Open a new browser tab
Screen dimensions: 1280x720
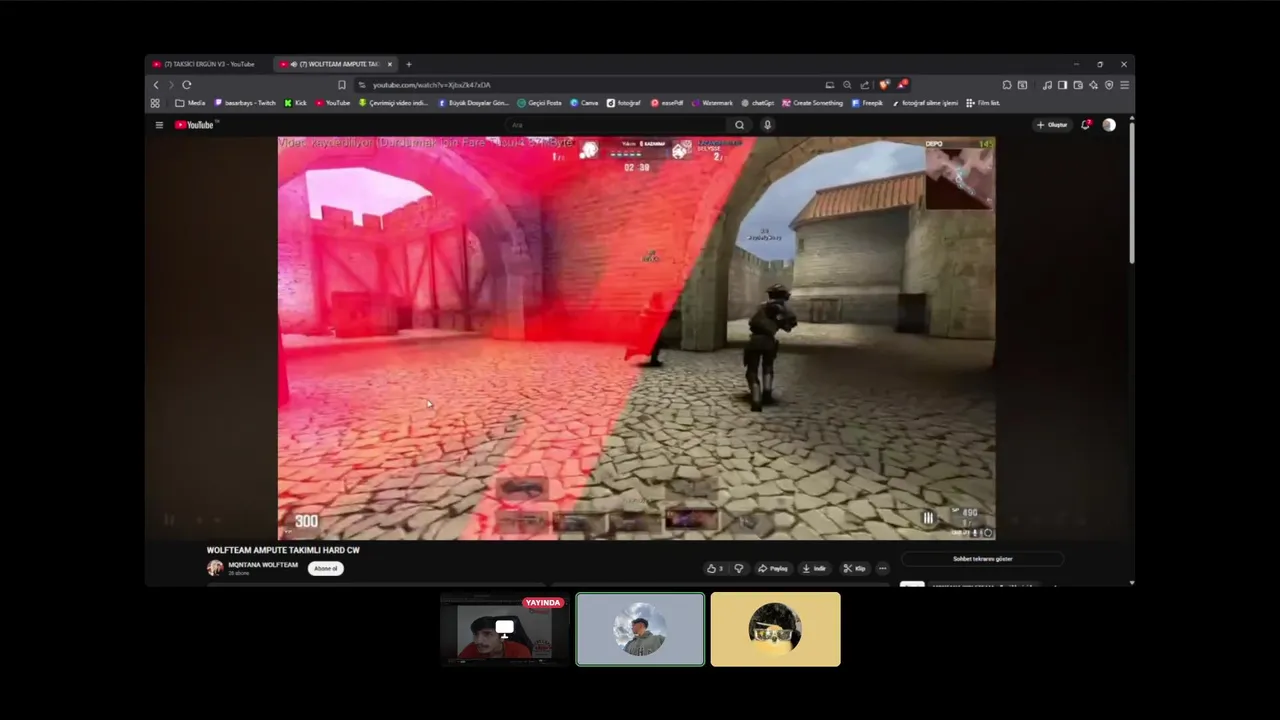pos(408,64)
